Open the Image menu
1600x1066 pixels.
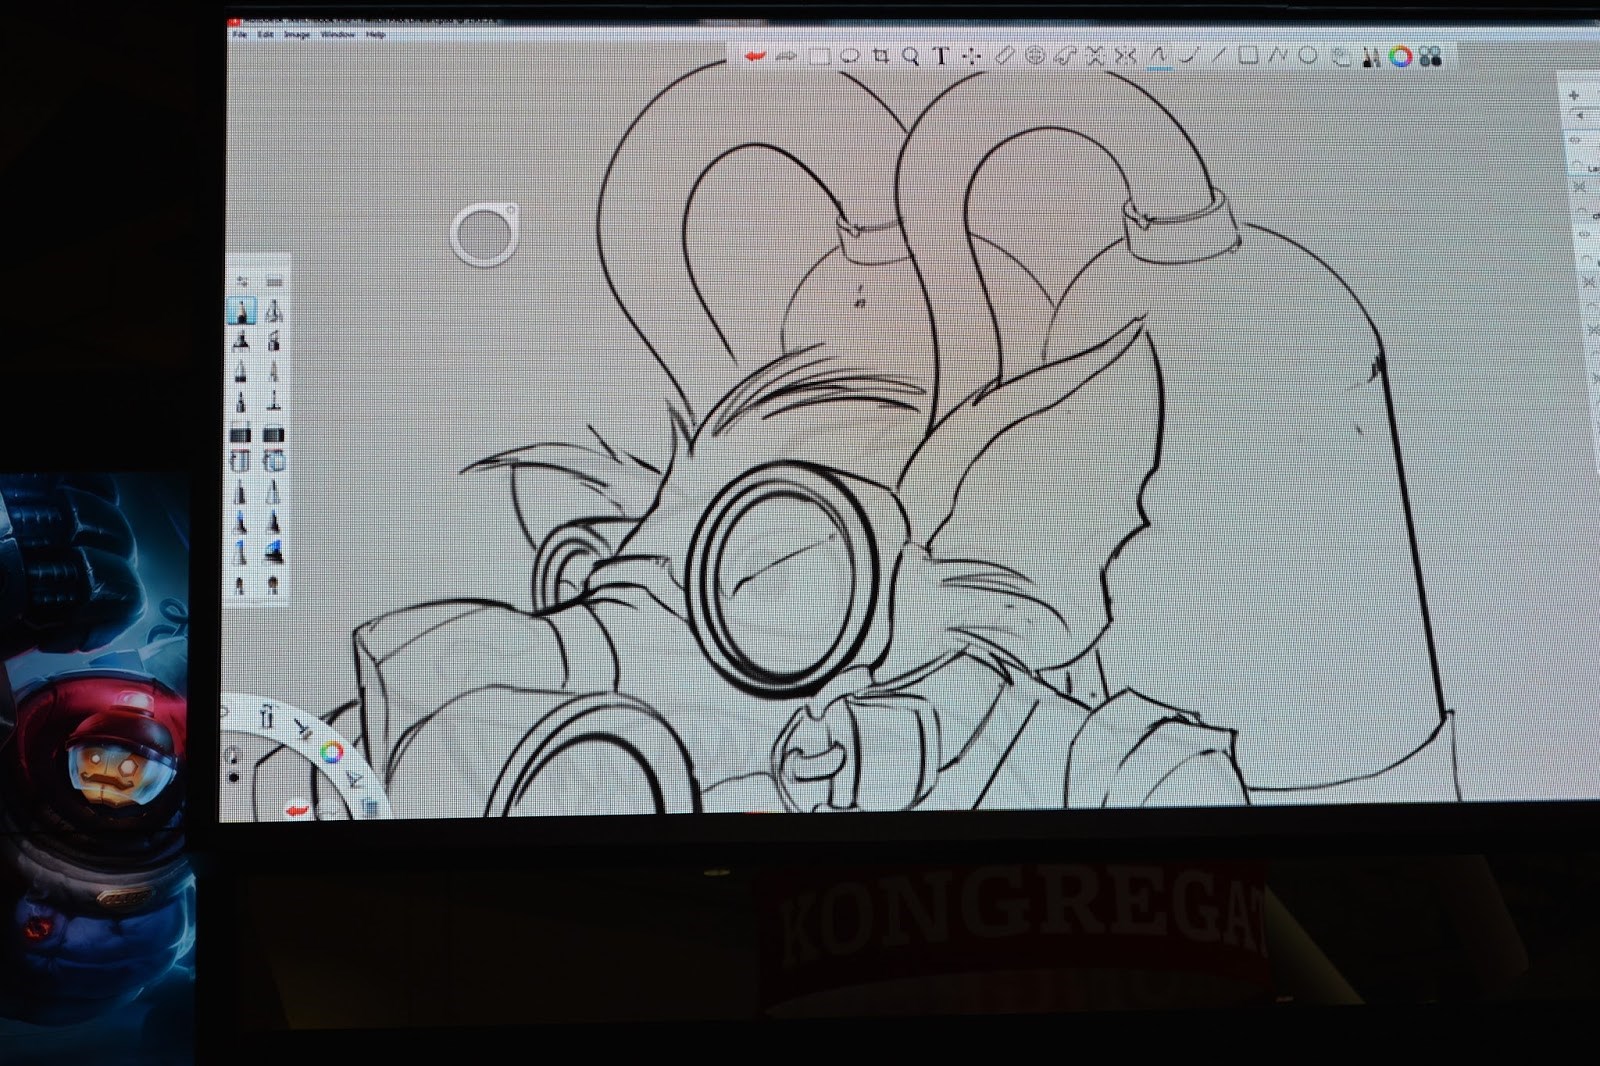pos(297,35)
